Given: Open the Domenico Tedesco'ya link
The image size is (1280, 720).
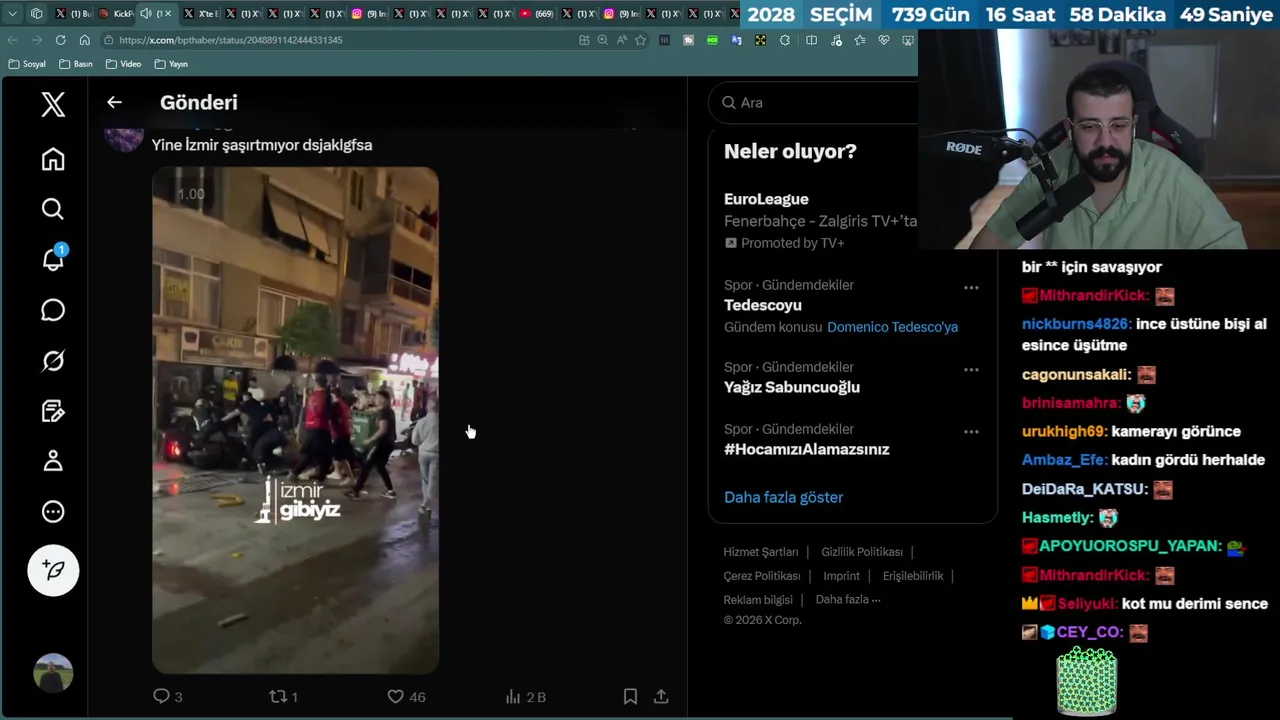Looking at the screenshot, I should (892, 327).
